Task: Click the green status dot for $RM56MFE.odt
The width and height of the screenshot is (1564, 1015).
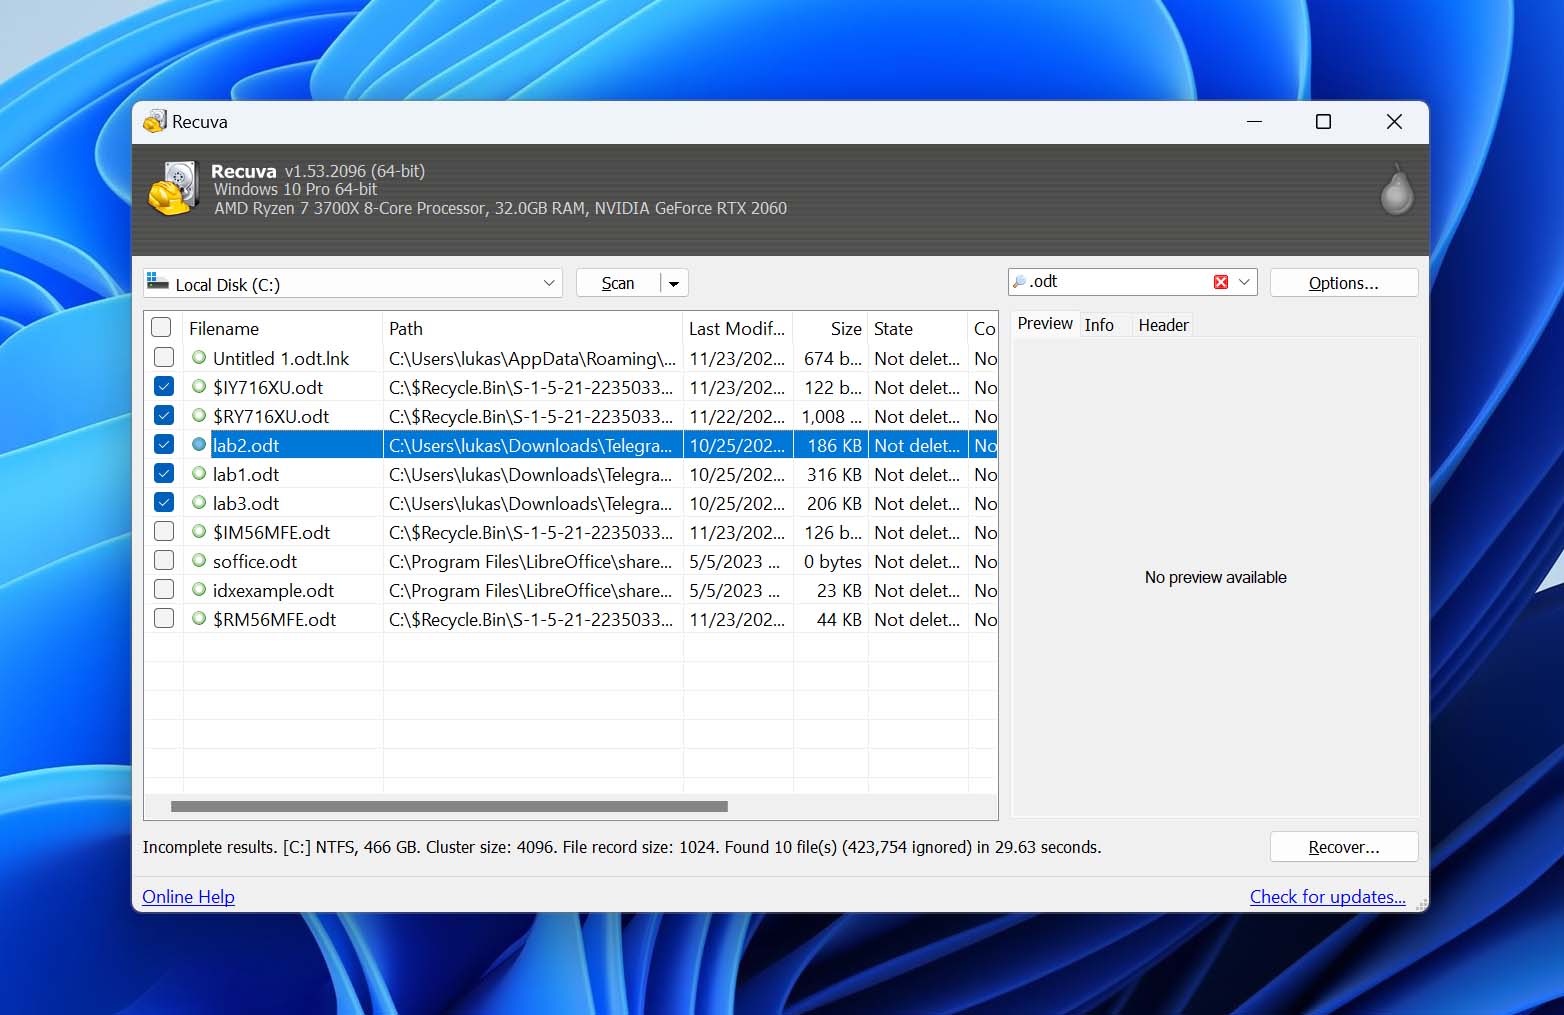Action: (199, 619)
